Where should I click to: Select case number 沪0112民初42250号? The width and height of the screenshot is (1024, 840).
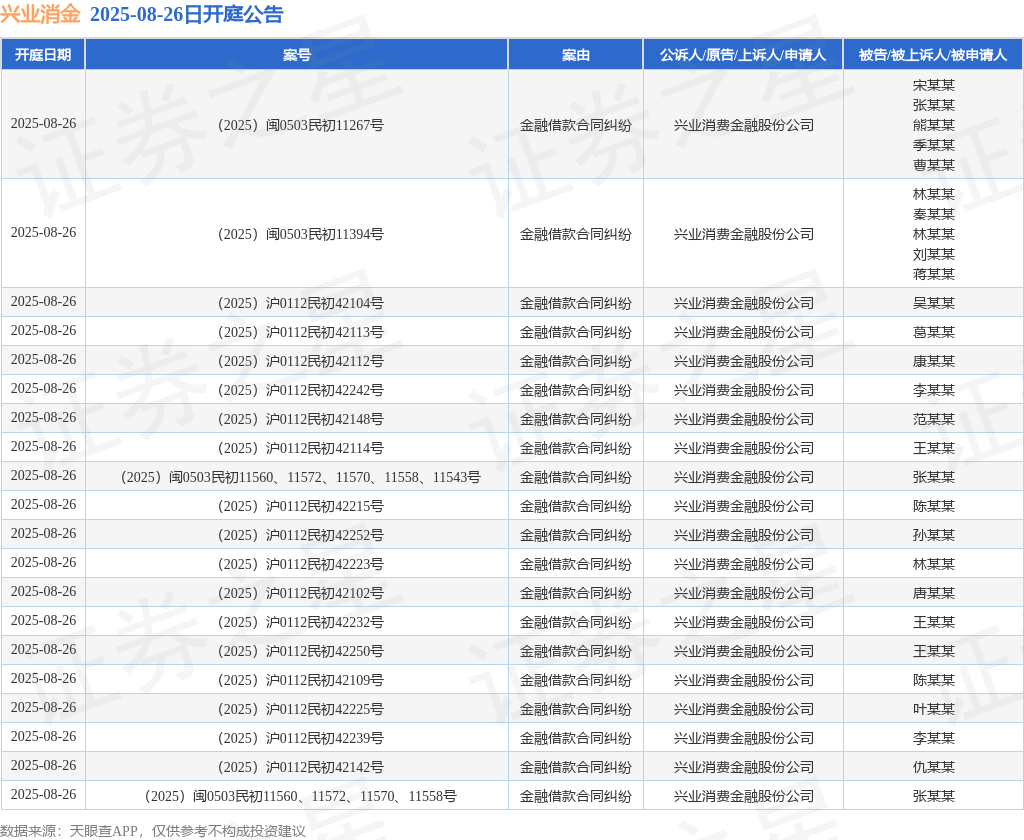(x=300, y=651)
